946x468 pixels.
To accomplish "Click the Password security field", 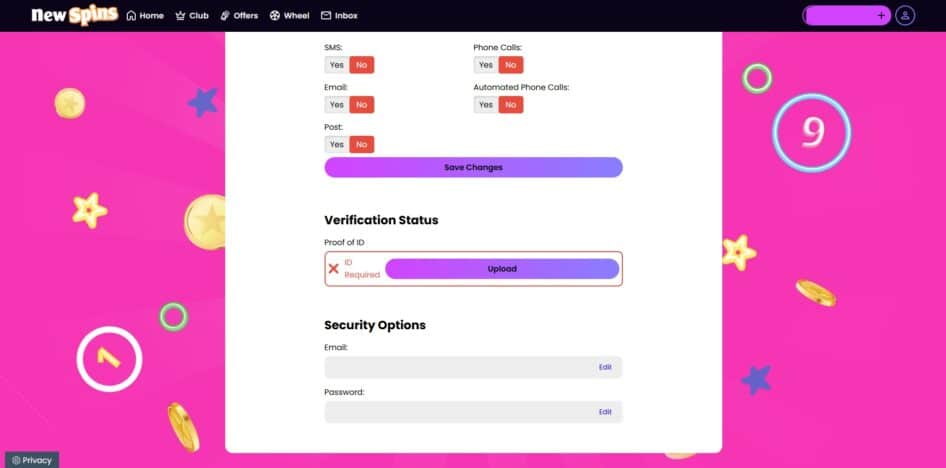I will point(473,412).
